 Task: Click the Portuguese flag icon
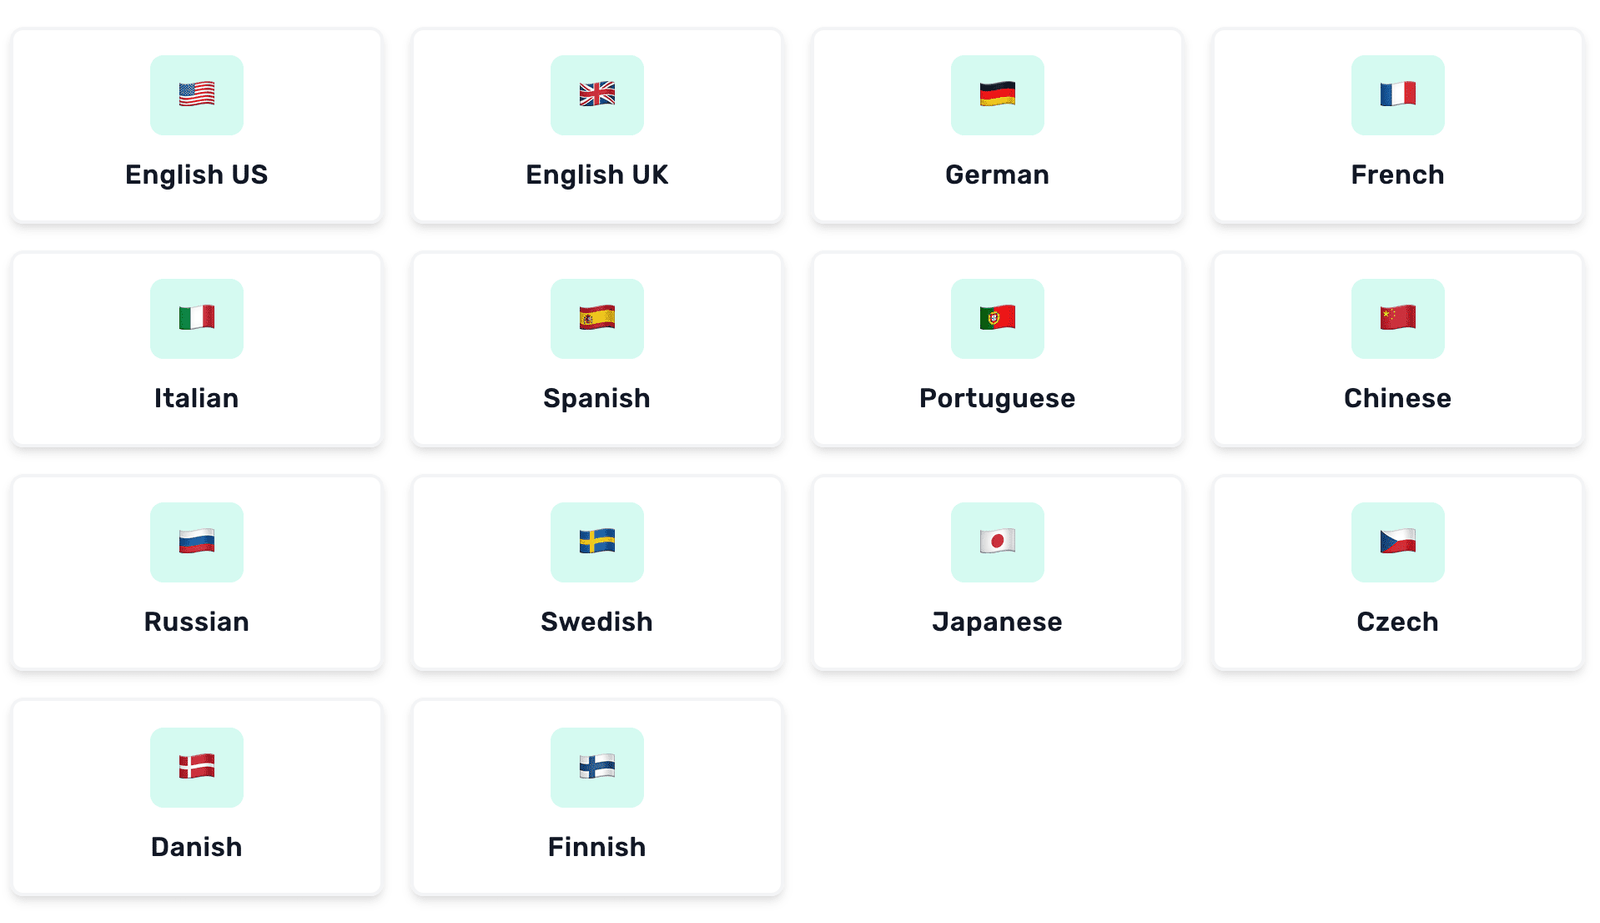(x=997, y=319)
